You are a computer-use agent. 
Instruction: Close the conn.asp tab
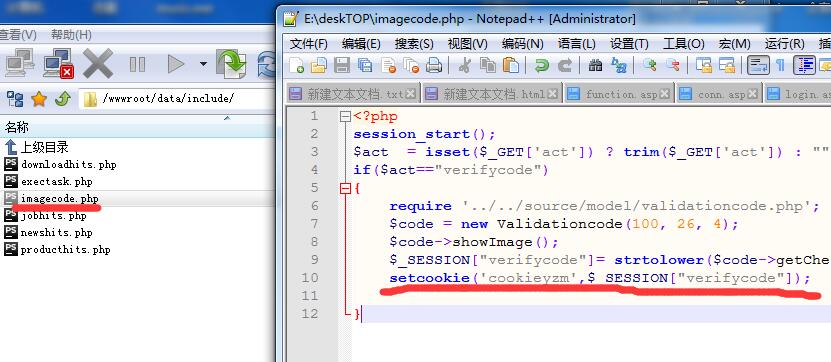pos(754,94)
